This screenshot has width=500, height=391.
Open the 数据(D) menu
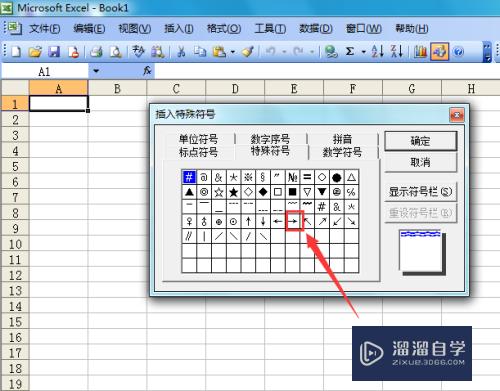click(x=316, y=29)
